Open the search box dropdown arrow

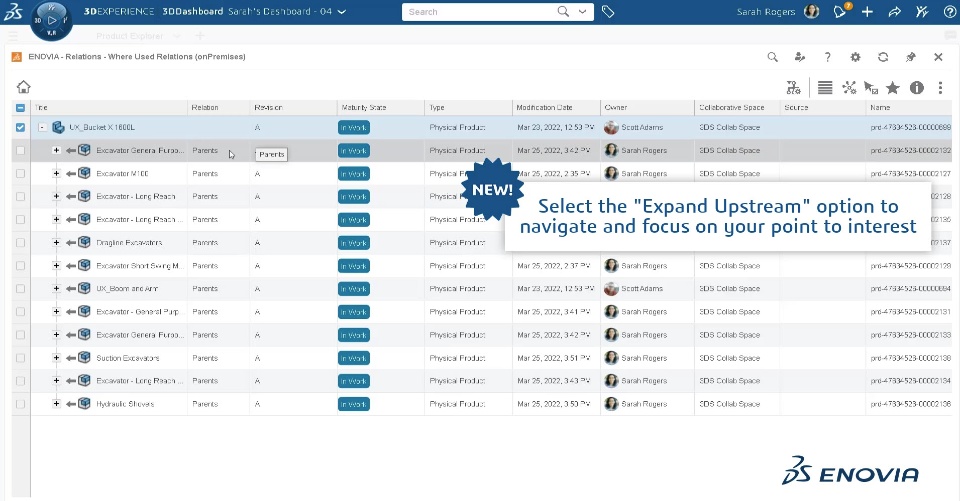pos(582,12)
